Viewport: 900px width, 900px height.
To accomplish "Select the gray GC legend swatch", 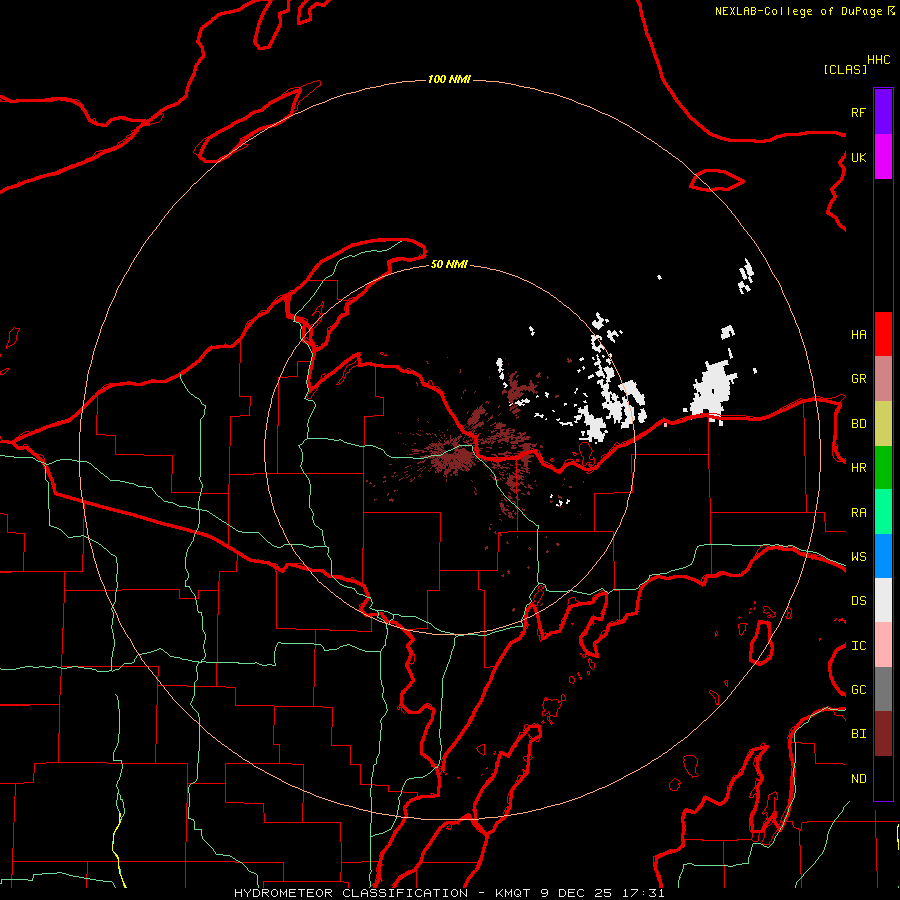I will coord(883,689).
